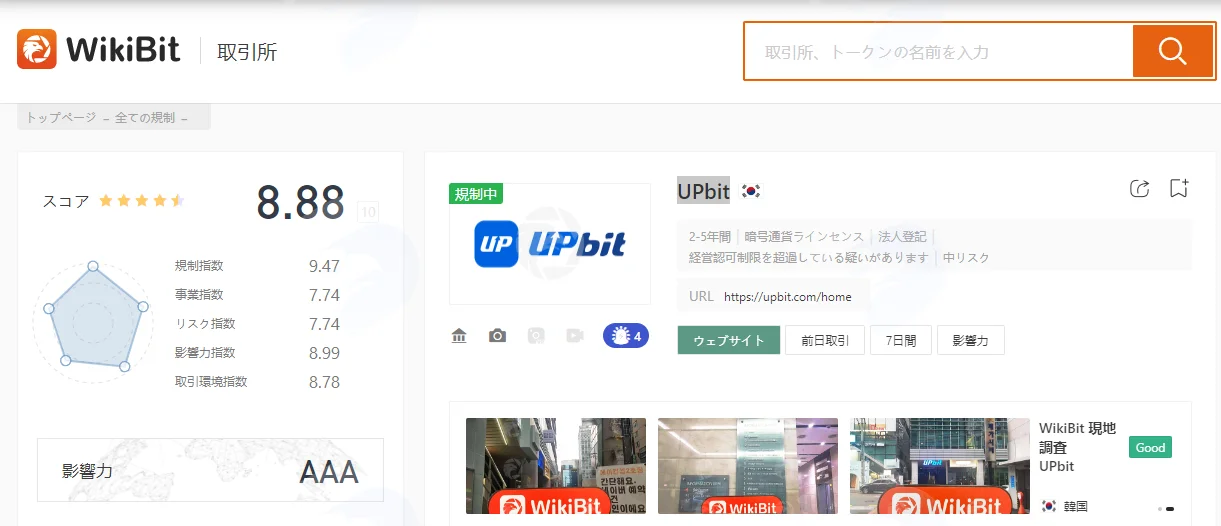Viewport: 1221px width, 526px height.
Task: Click the small 10 max-score box
Action: point(368,212)
